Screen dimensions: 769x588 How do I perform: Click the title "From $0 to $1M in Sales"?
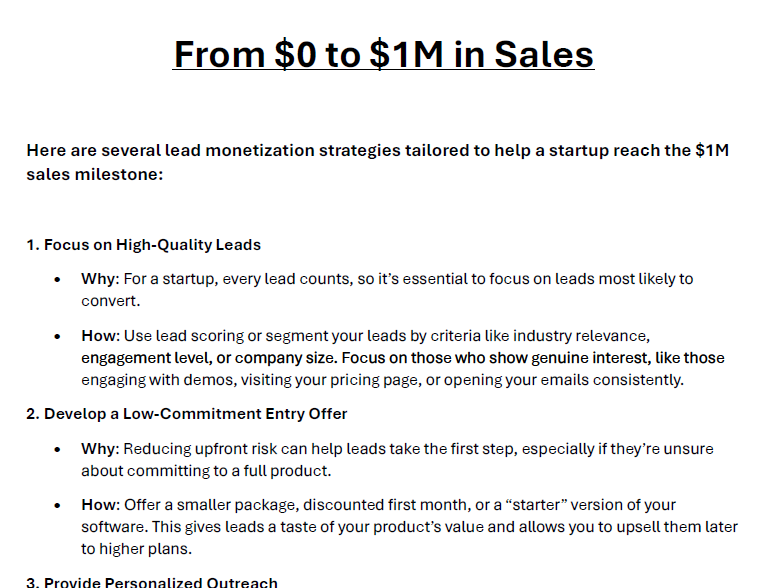[384, 54]
